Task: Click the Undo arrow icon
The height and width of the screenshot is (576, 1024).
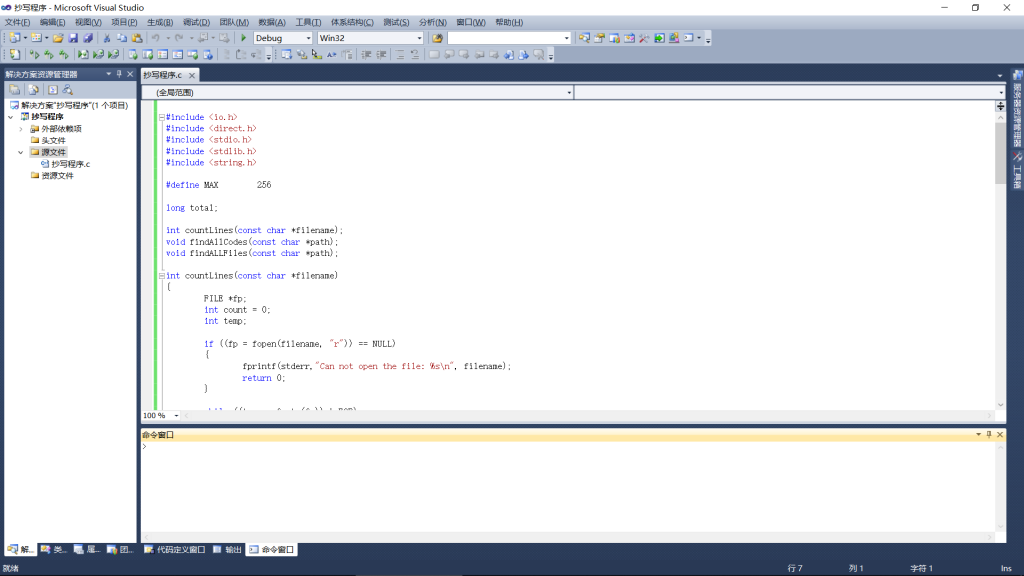Action: (x=155, y=38)
